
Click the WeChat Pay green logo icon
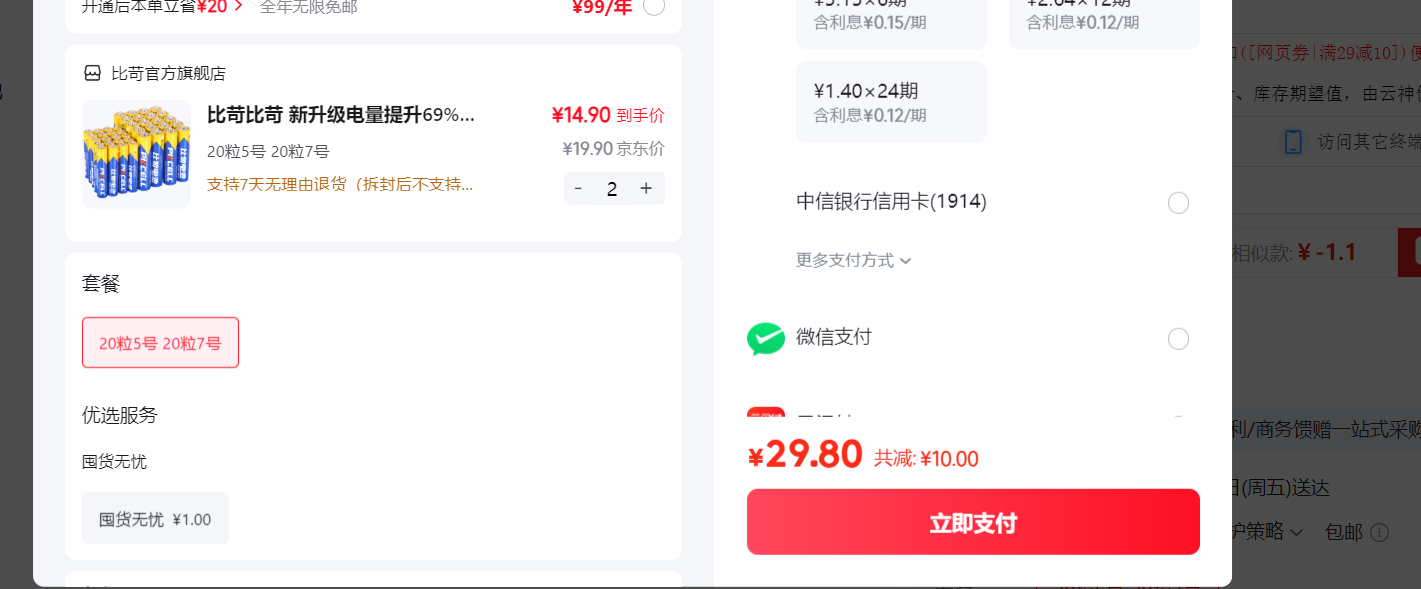(x=766, y=339)
